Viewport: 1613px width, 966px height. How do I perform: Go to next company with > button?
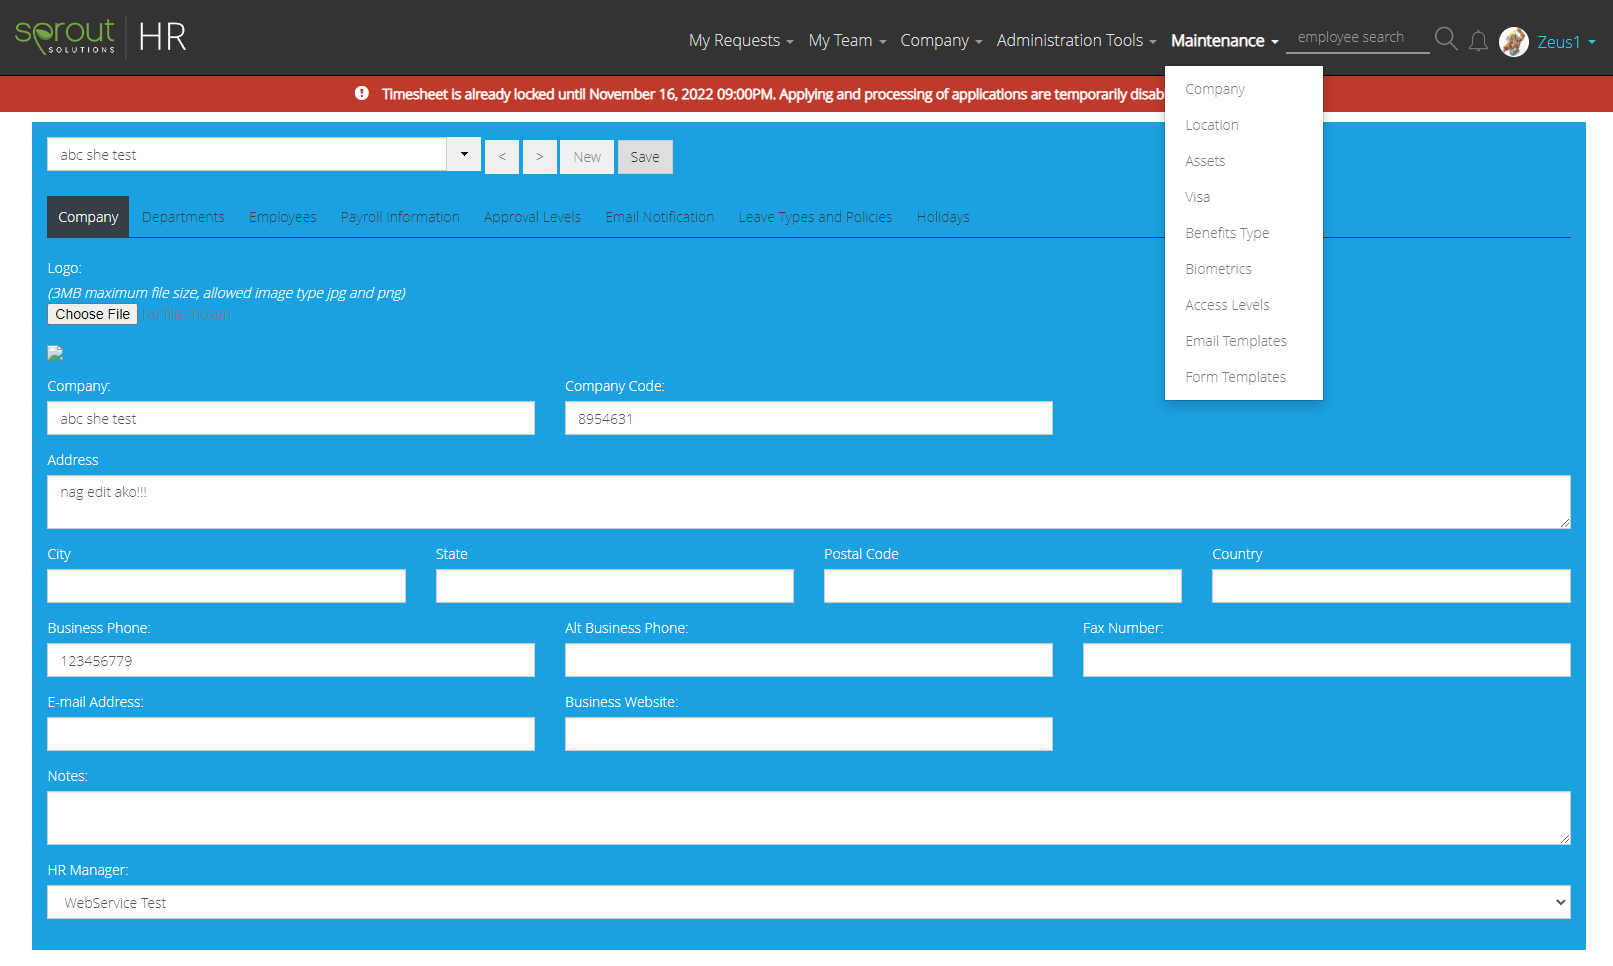(540, 157)
